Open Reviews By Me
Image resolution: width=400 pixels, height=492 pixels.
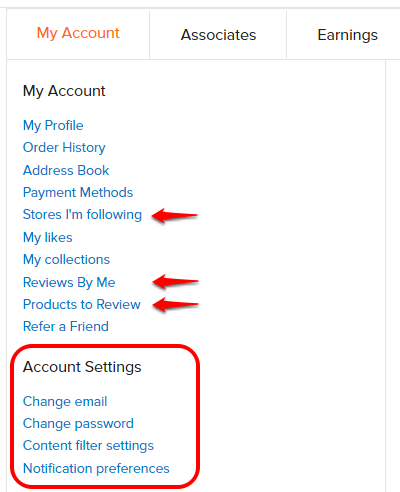[69, 282]
